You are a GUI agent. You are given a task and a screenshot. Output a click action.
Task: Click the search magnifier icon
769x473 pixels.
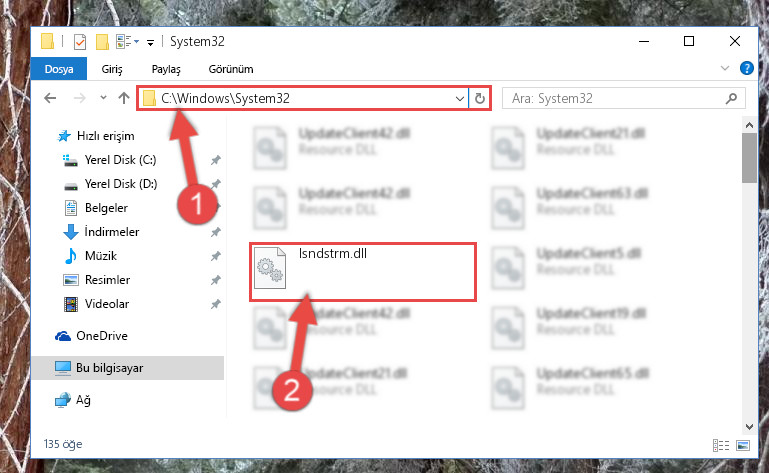731,99
